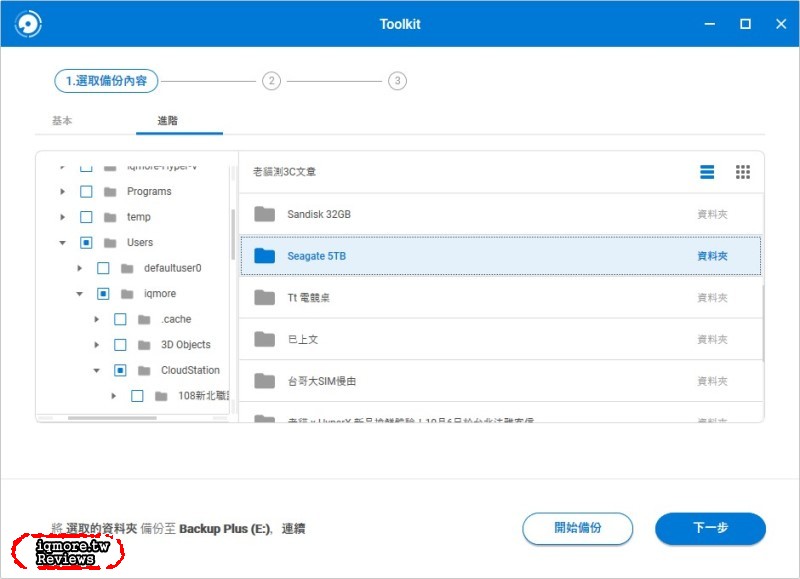800x579 pixels.
Task: Switch to the 基本 tab
Action: click(x=62, y=119)
